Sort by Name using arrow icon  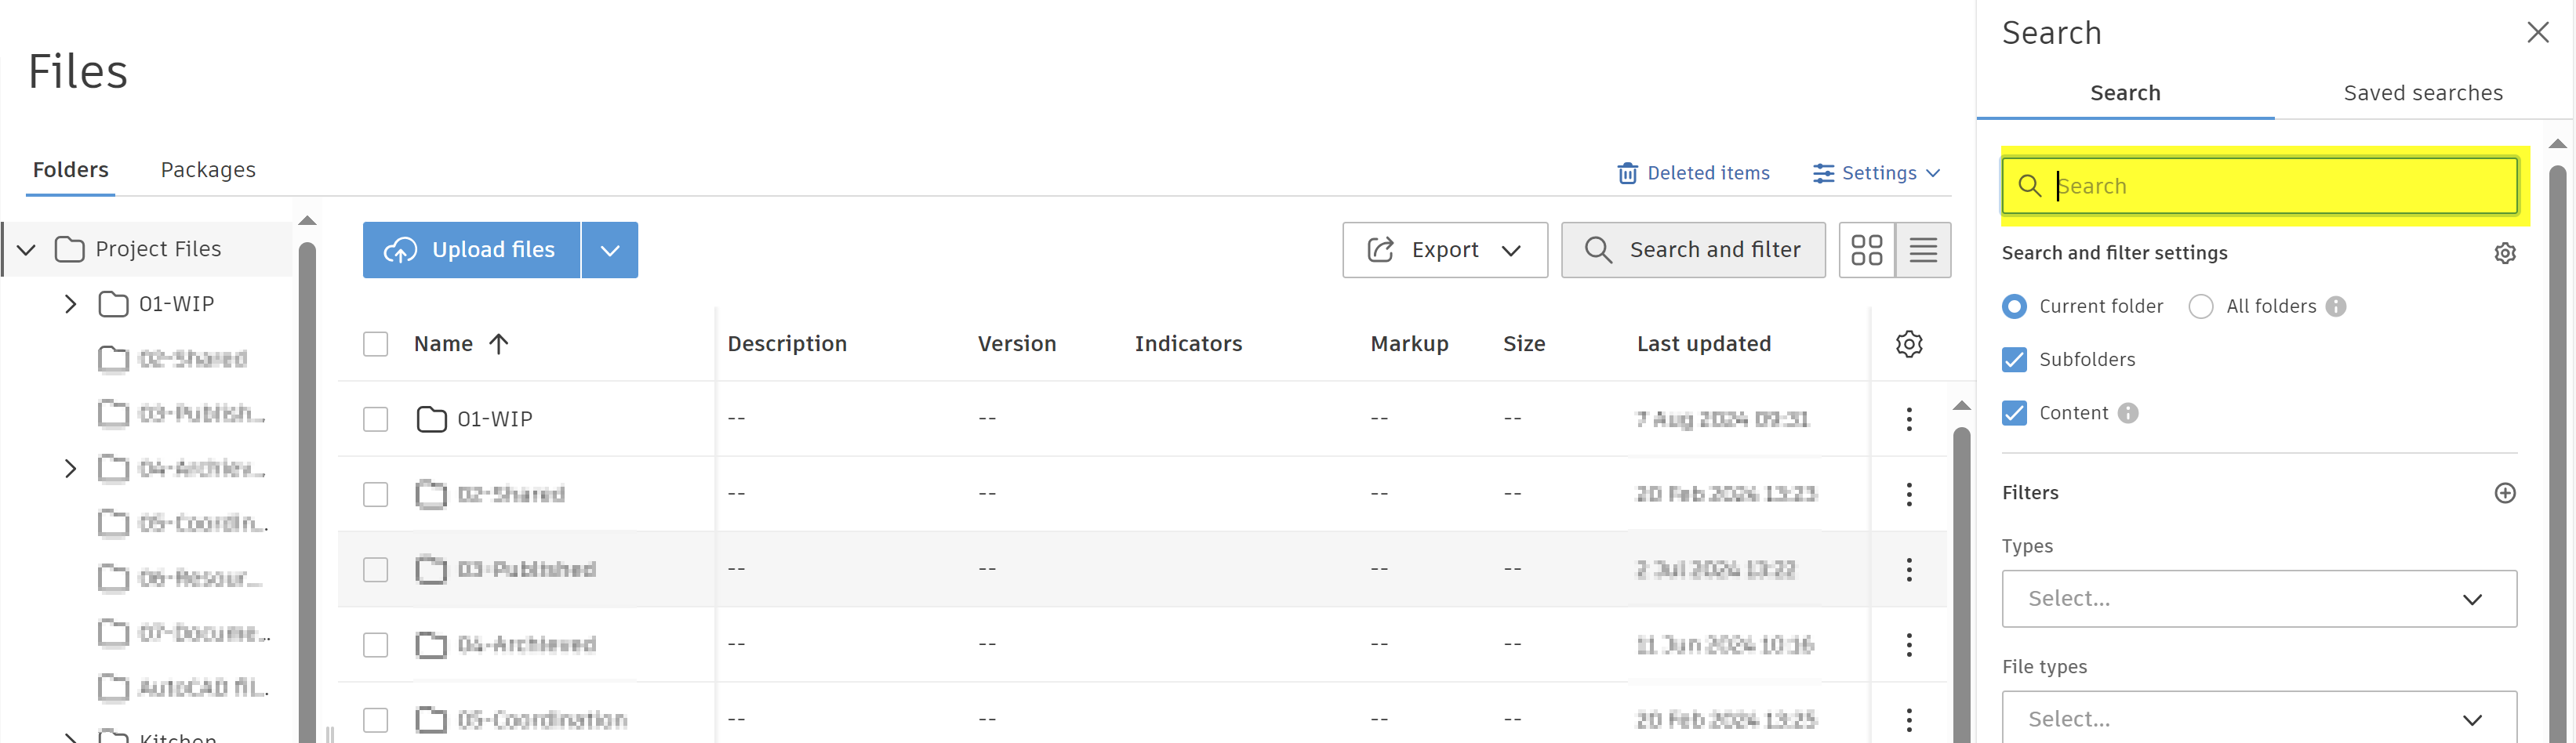coord(498,344)
